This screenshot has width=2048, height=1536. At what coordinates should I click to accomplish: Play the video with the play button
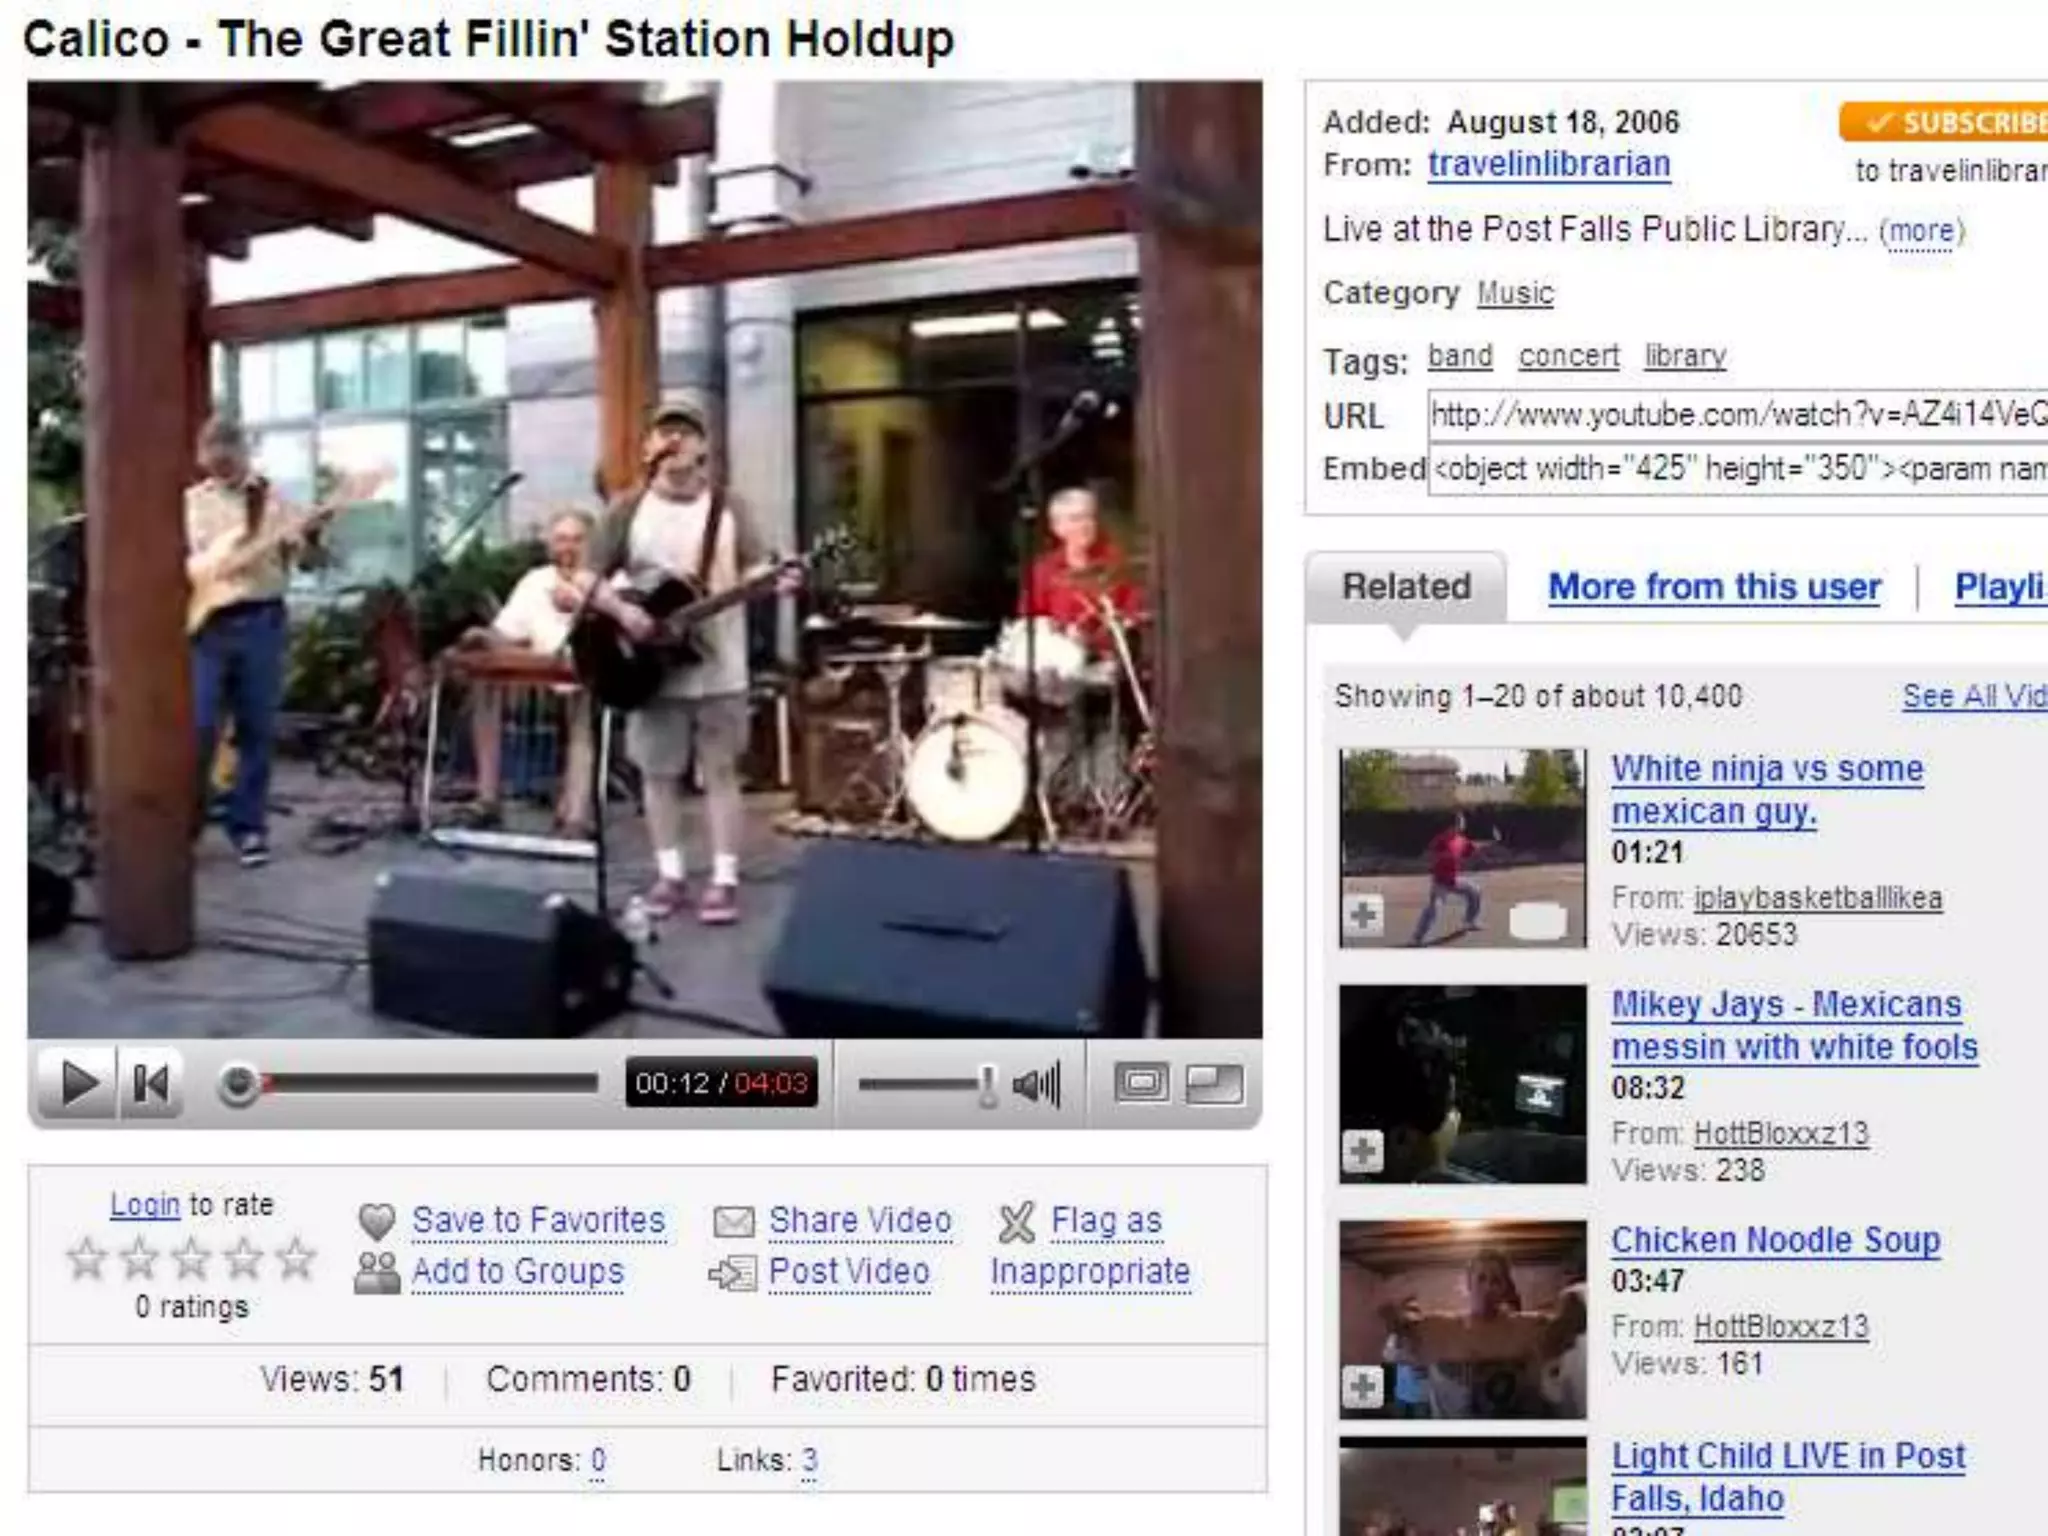point(79,1084)
